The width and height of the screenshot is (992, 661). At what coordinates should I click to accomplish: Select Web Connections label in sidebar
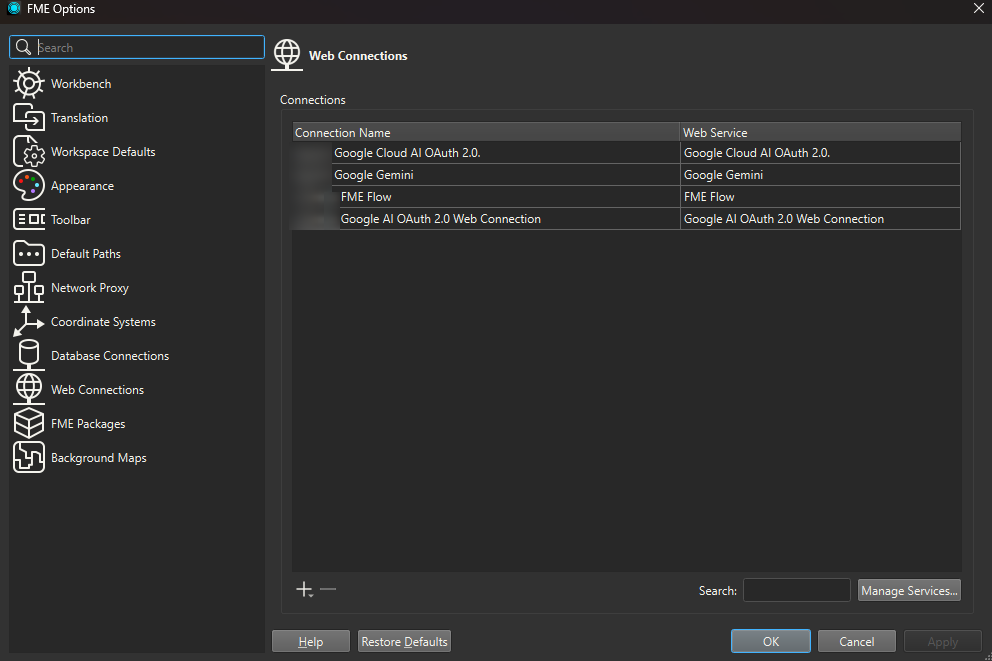click(x=97, y=390)
